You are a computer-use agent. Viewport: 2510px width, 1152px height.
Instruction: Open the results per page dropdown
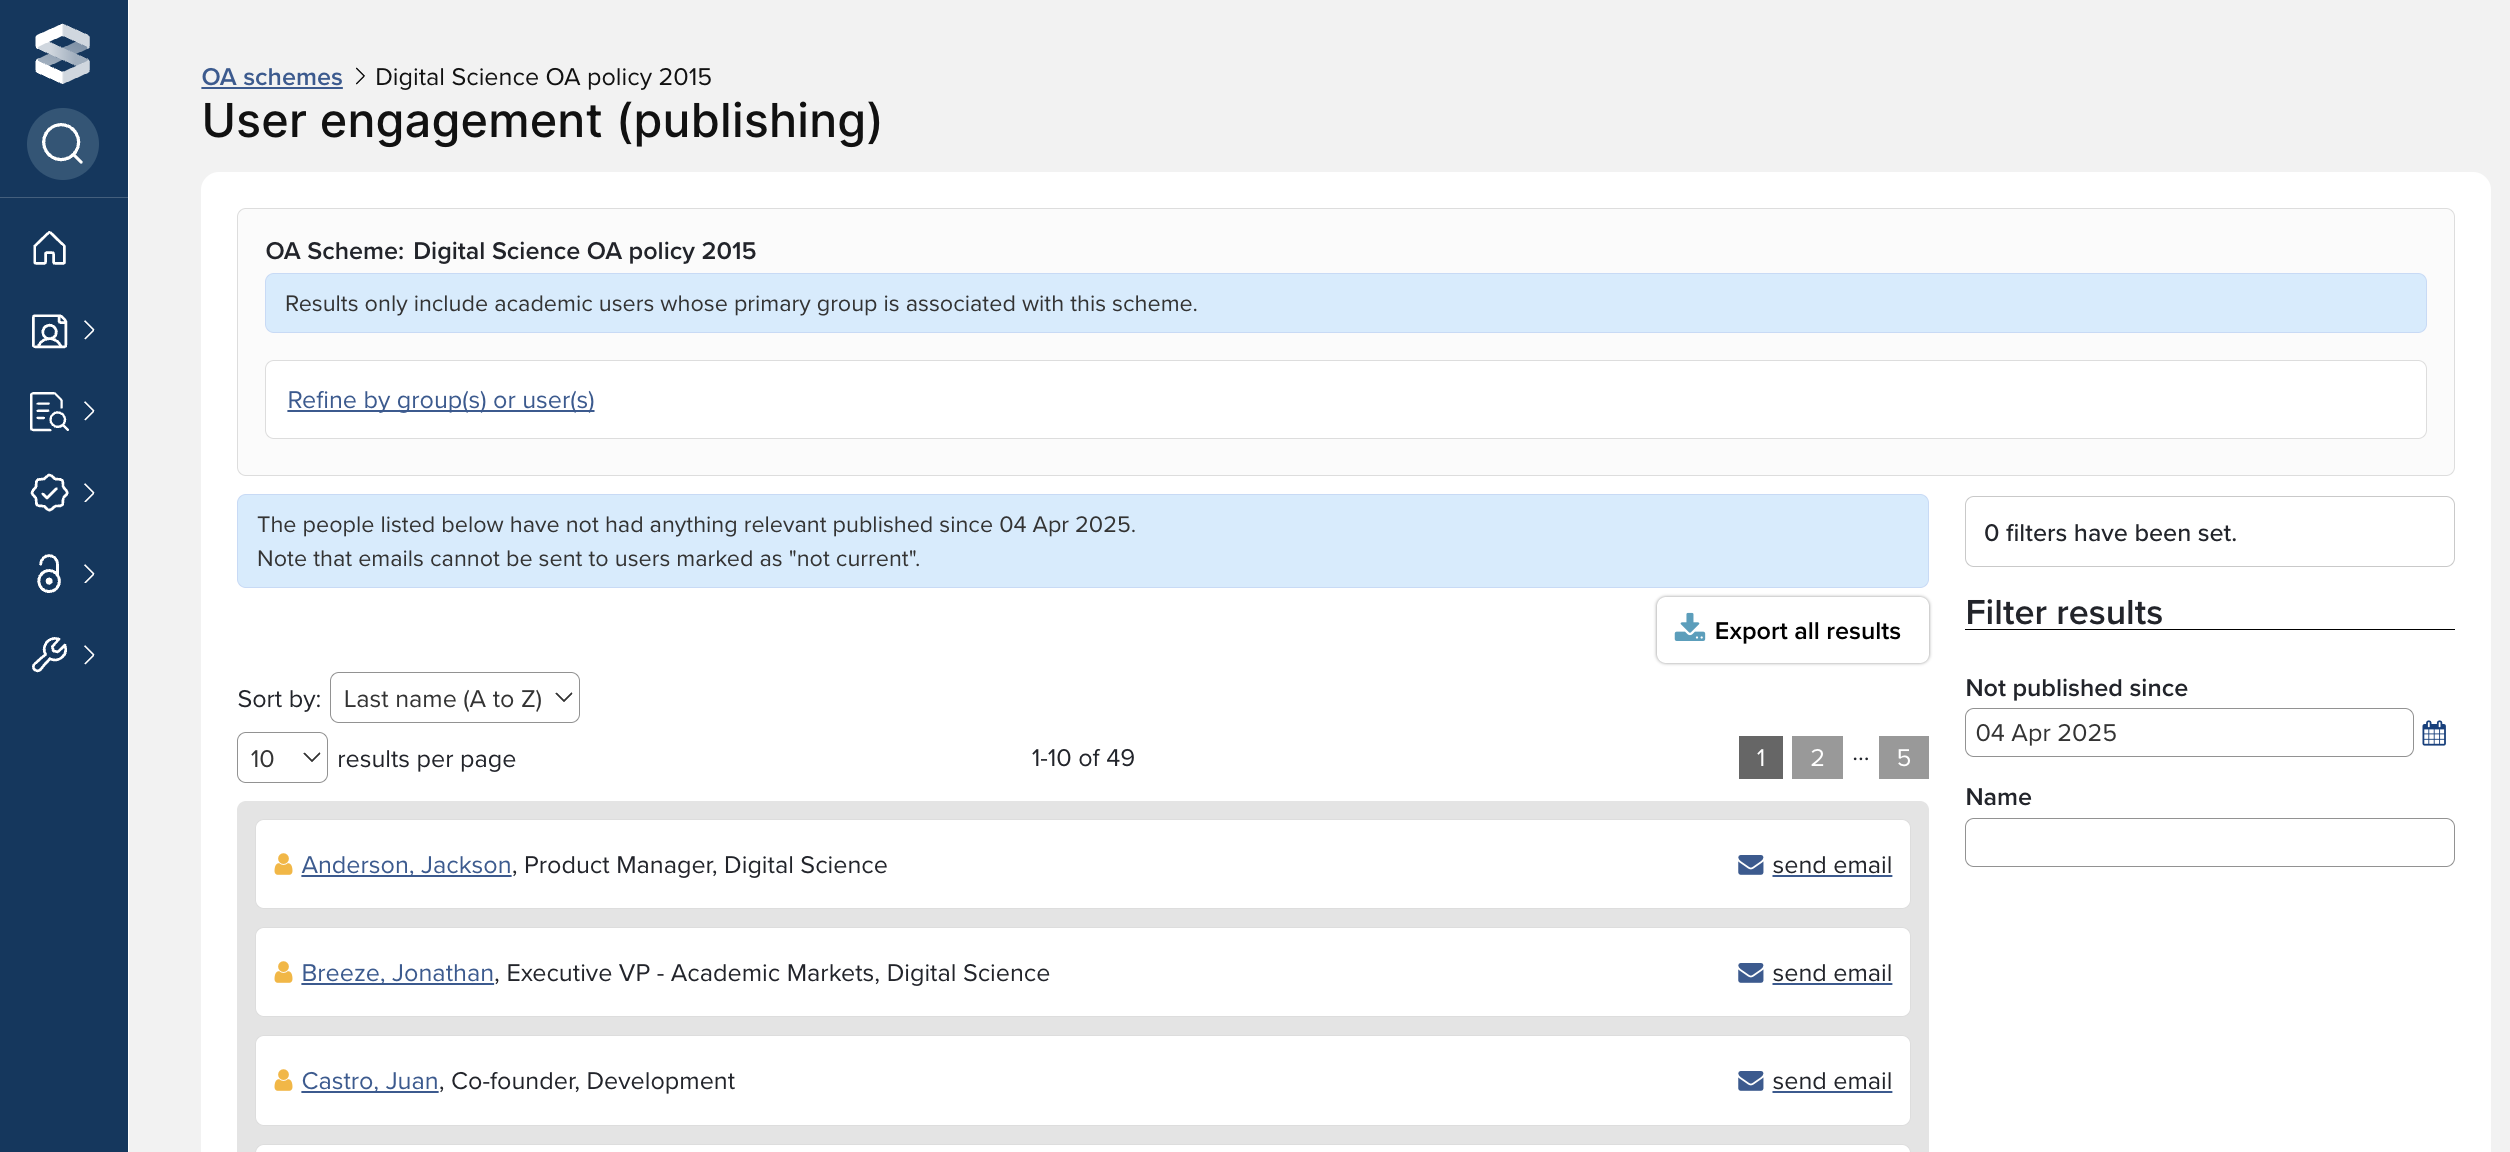282,758
